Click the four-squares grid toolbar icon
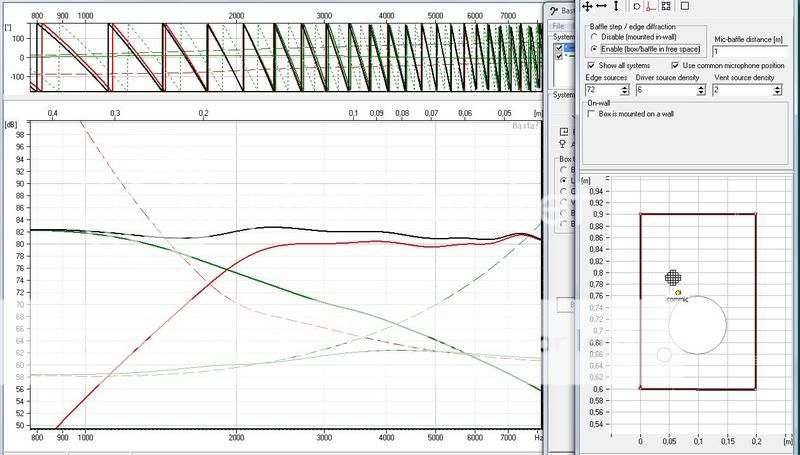Screen dimensions: 800x455 pos(665,6)
